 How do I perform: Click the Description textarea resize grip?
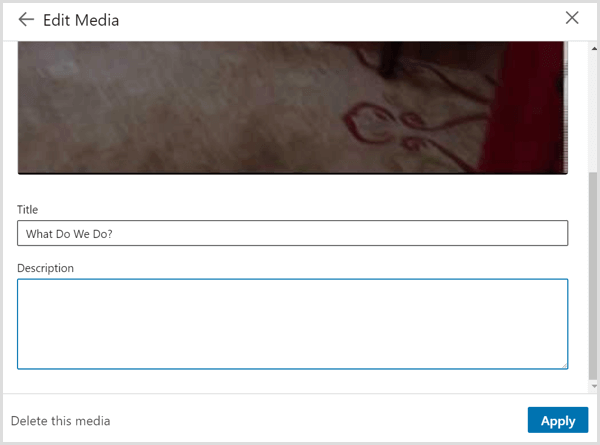tap(564, 365)
